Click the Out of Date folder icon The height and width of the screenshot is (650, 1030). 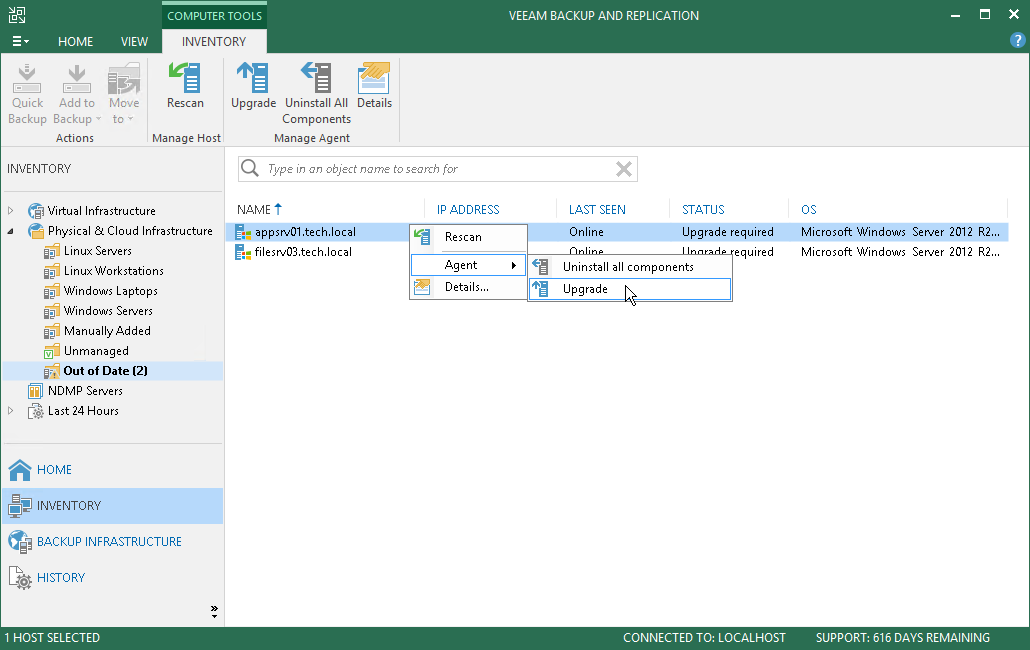coord(51,372)
